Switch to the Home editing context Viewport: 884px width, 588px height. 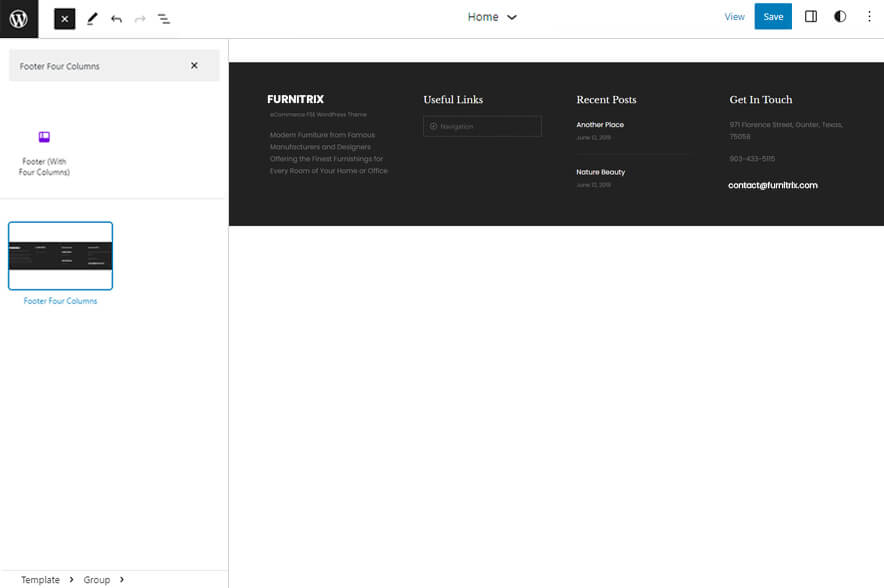(483, 17)
